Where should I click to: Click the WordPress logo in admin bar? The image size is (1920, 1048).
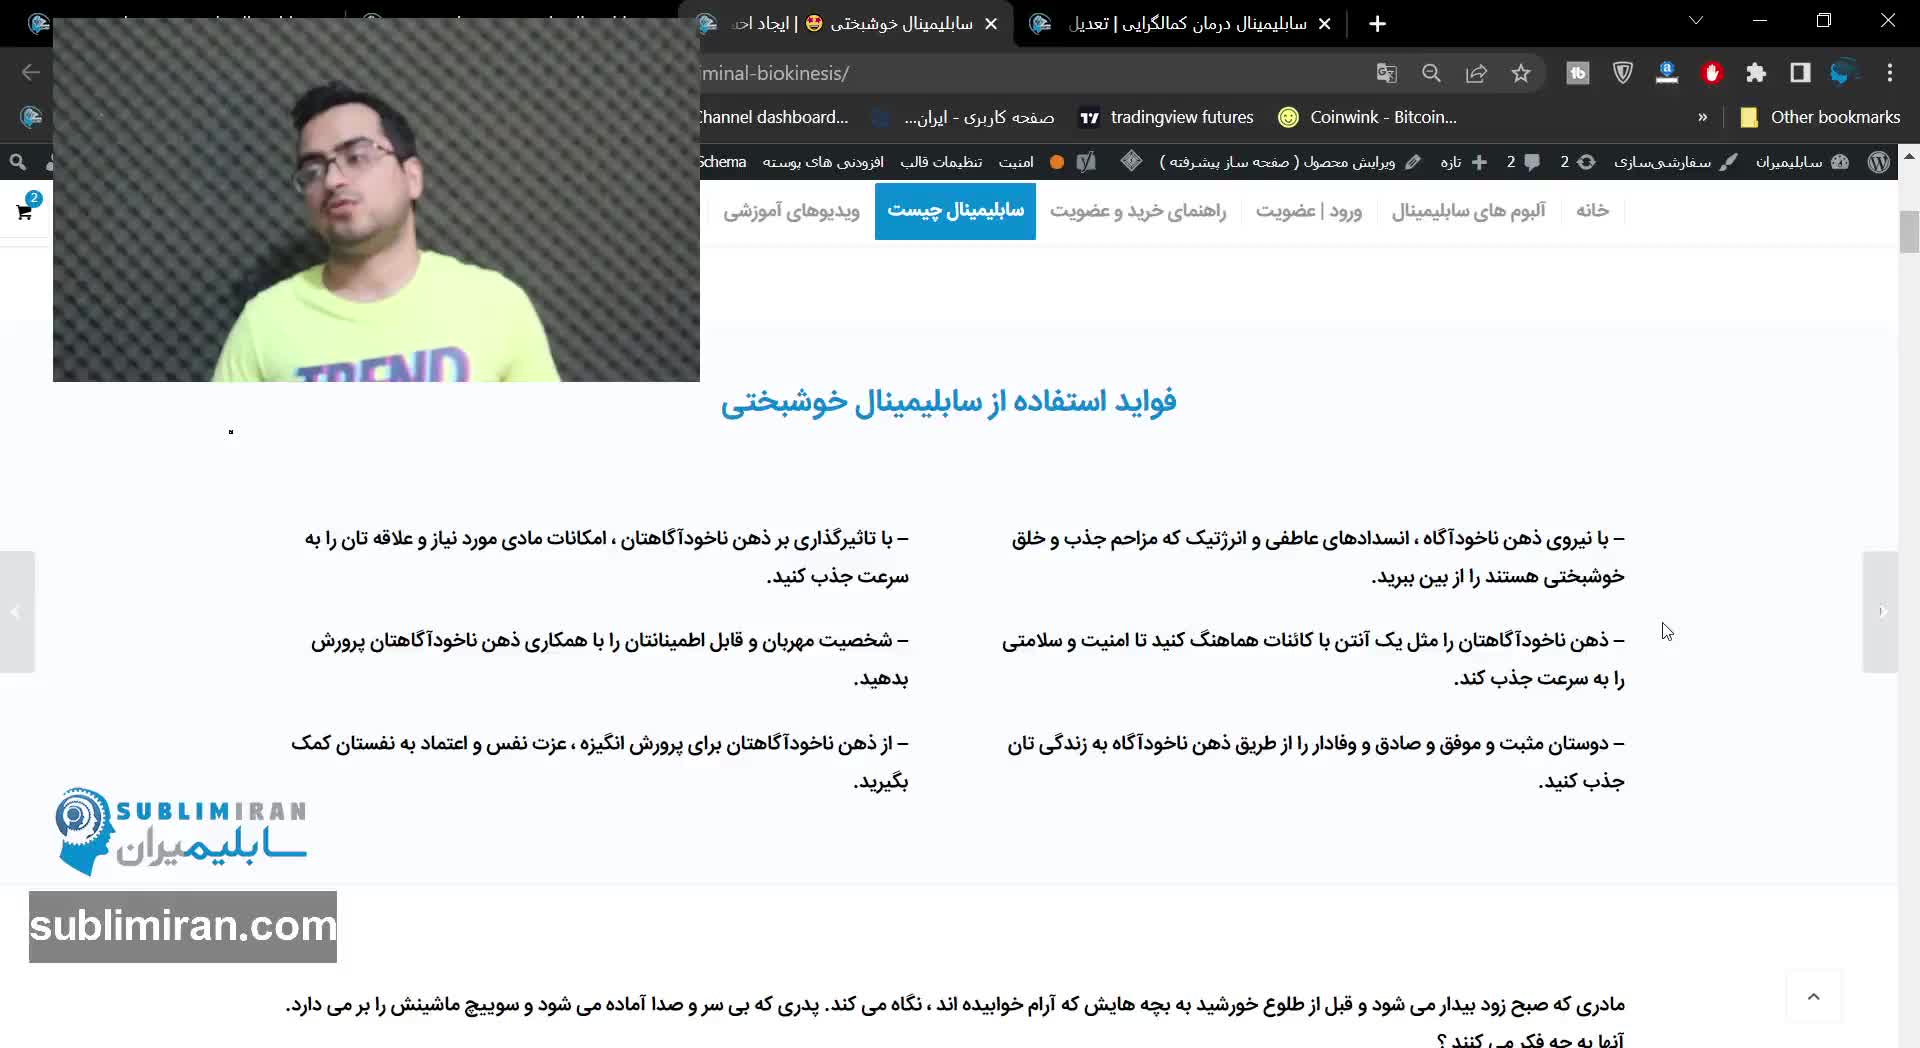pyautogui.click(x=1879, y=162)
